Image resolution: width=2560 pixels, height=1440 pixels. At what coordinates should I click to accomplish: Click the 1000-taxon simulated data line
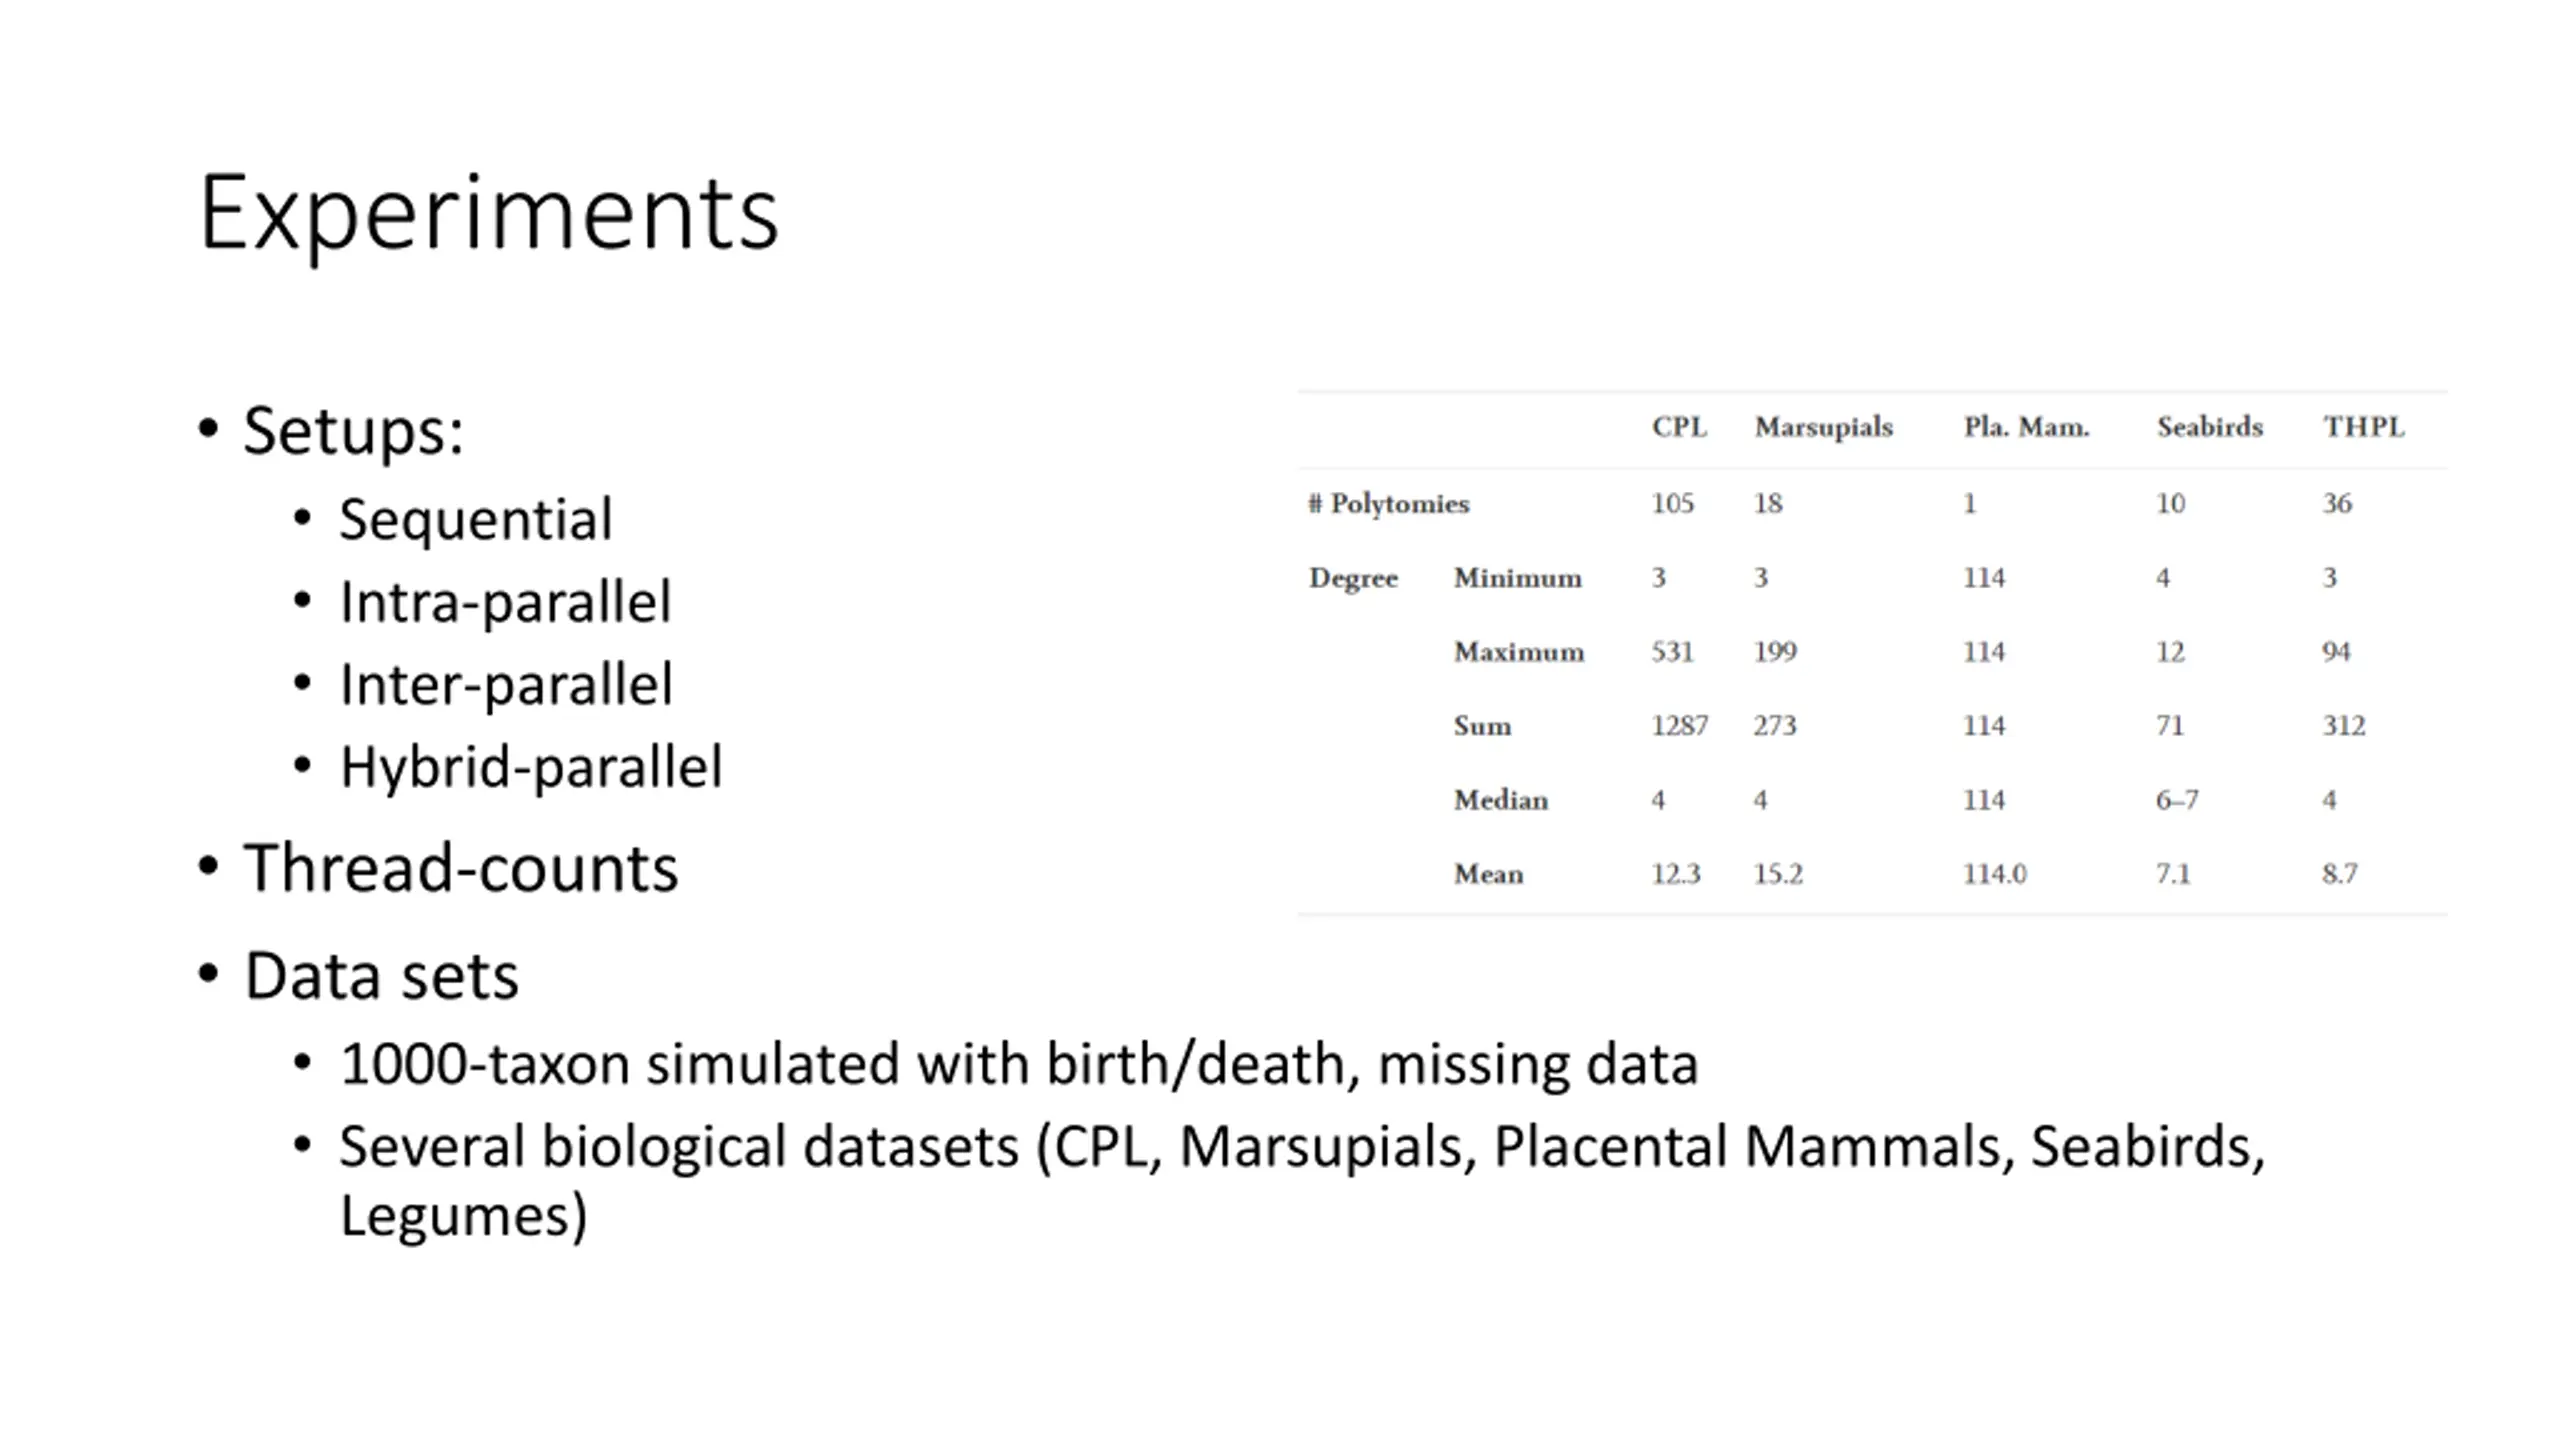1018,1063
